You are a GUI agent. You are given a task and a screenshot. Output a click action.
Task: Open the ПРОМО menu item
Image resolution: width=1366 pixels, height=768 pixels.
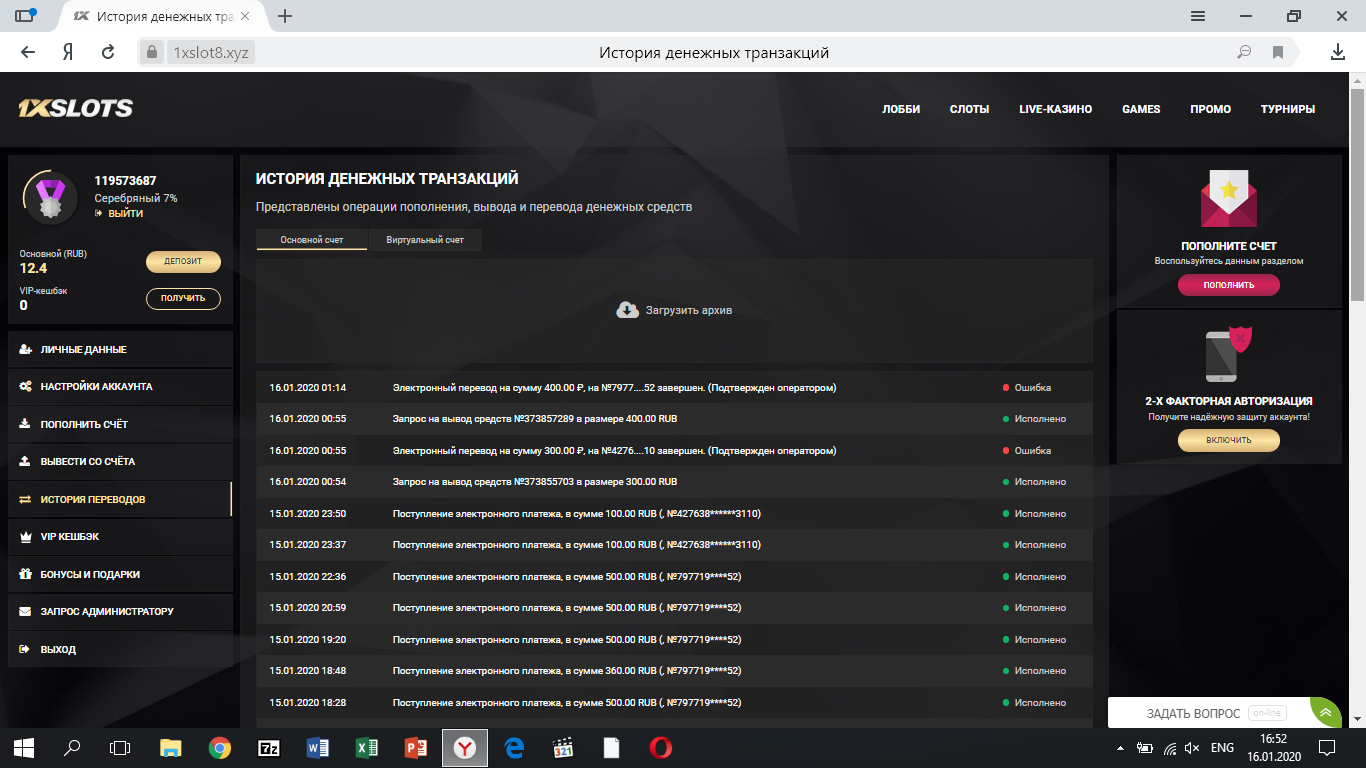[1210, 109]
